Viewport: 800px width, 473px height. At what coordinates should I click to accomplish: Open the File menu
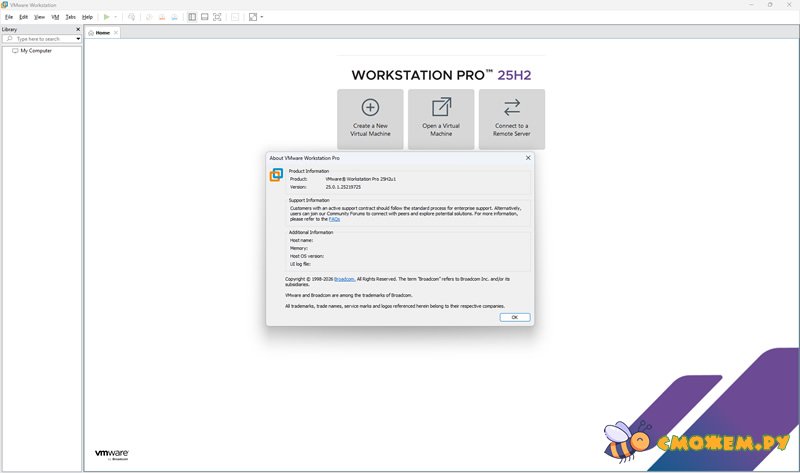click(x=9, y=17)
